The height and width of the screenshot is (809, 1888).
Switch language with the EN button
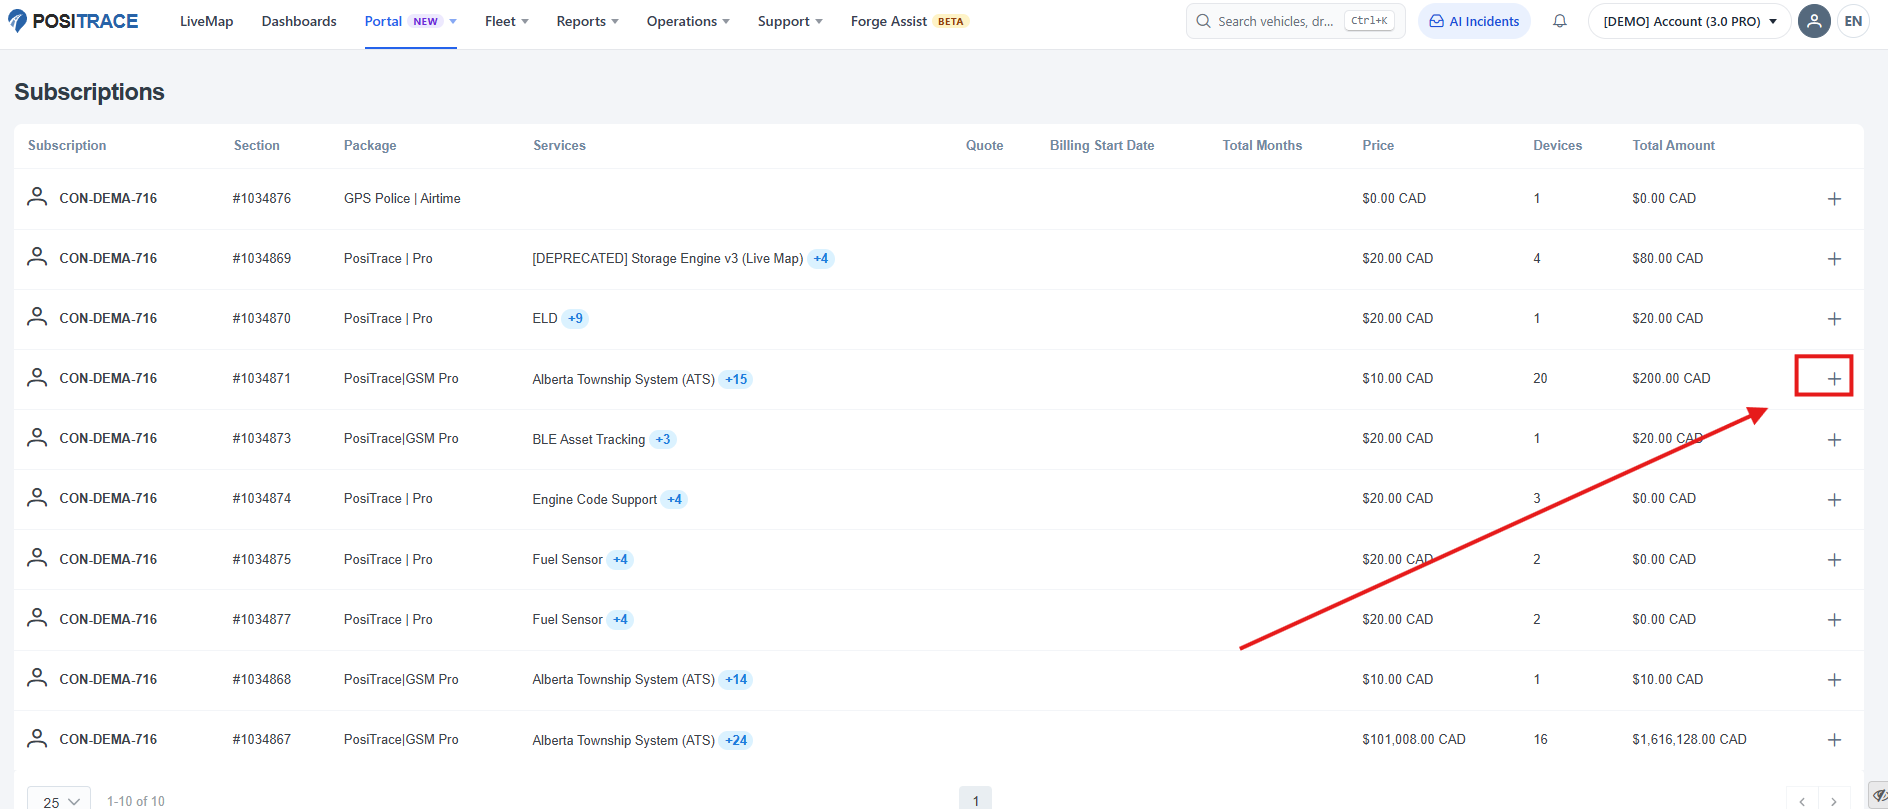[x=1853, y=21]
